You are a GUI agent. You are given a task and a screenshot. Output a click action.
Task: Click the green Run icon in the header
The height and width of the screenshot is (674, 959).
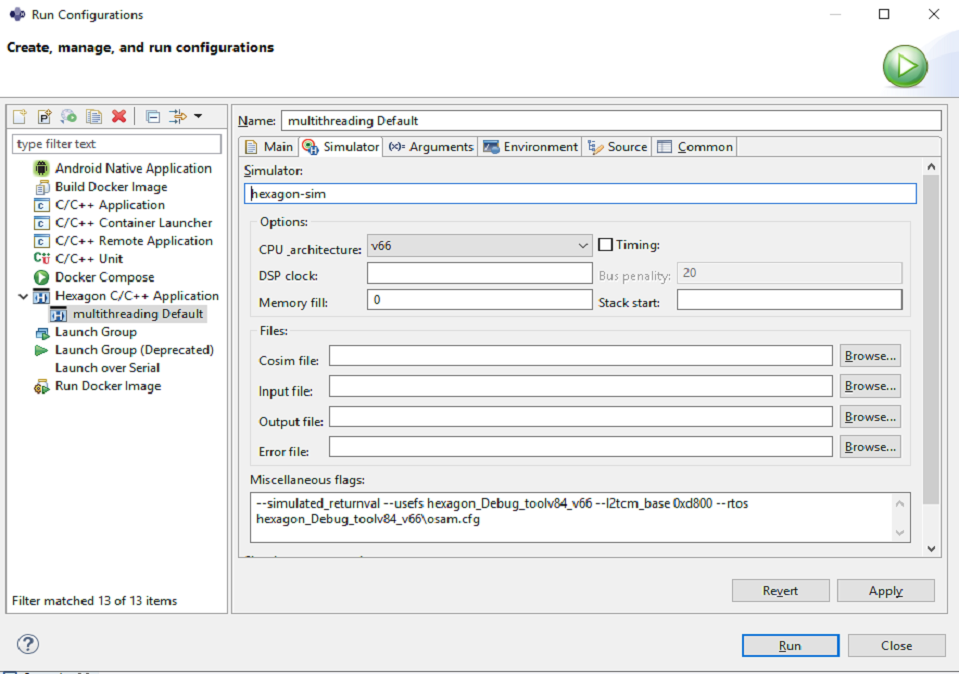905,65
